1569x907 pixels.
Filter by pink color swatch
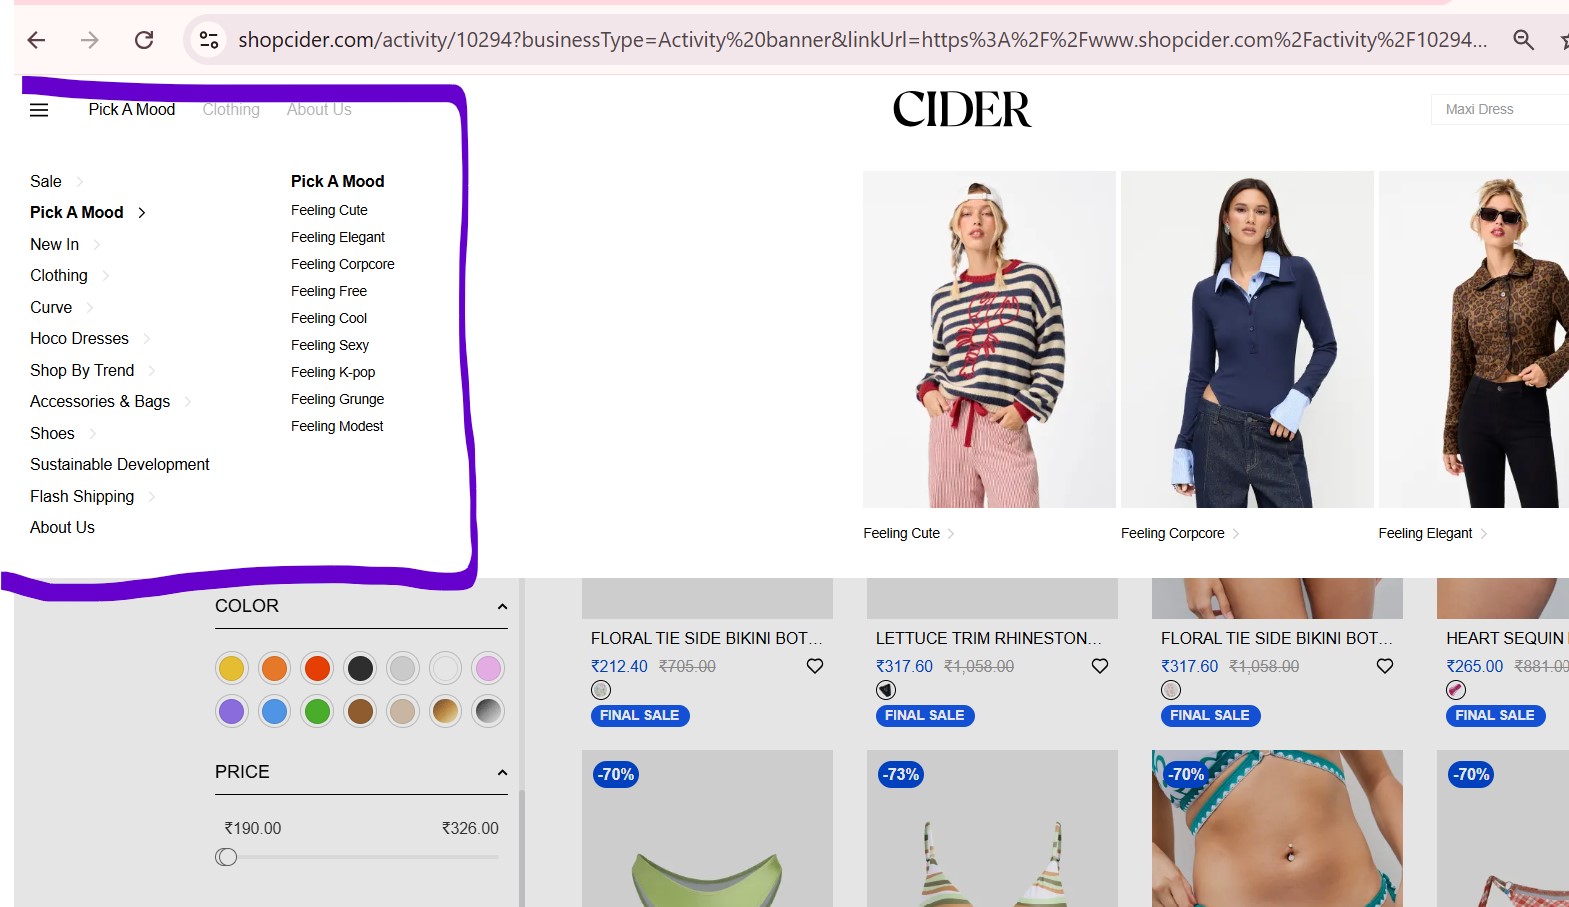[x=488, y=668]
